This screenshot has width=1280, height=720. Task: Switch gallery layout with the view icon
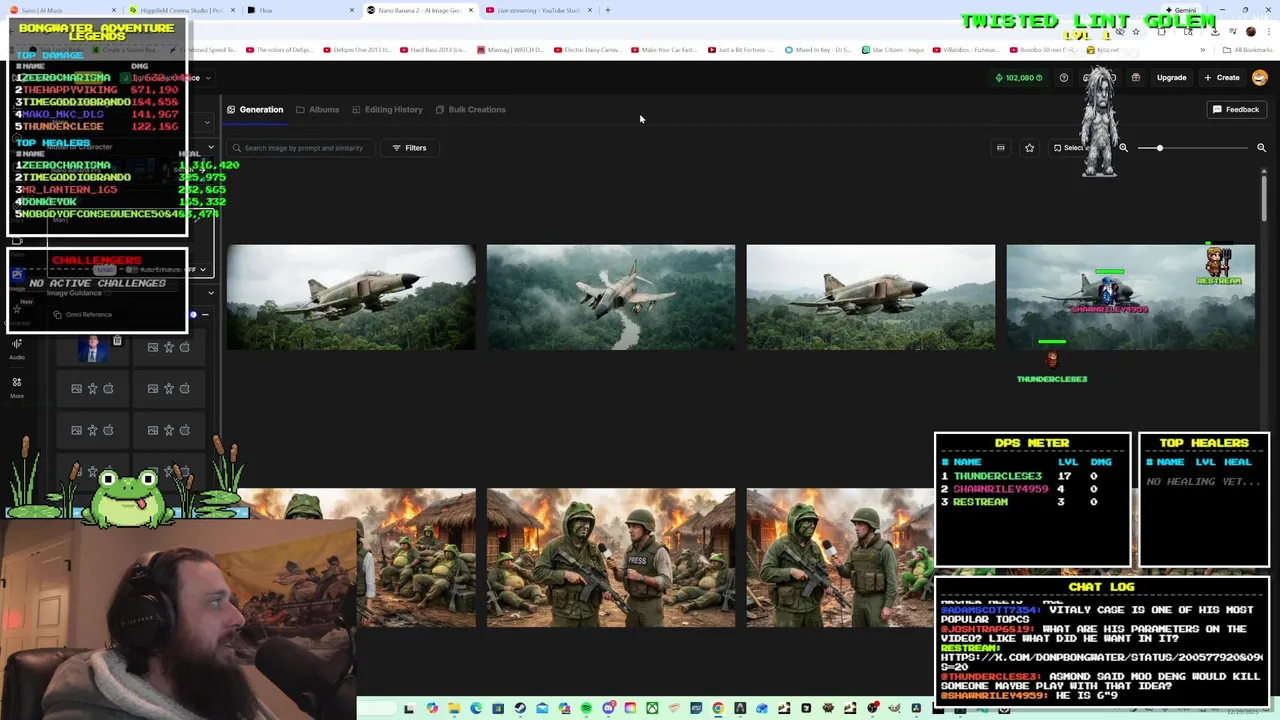1000,148
